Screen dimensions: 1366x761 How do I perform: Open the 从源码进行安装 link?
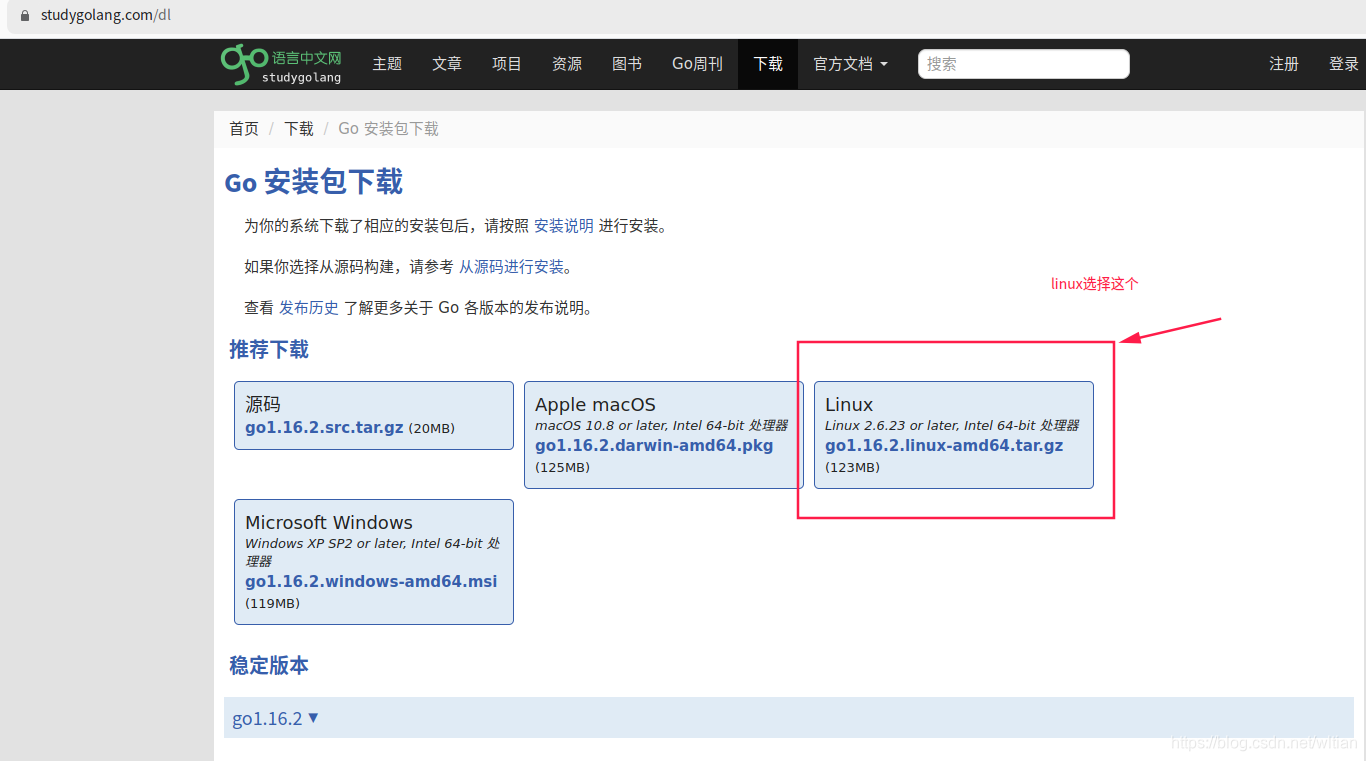[x=511, y=267]
